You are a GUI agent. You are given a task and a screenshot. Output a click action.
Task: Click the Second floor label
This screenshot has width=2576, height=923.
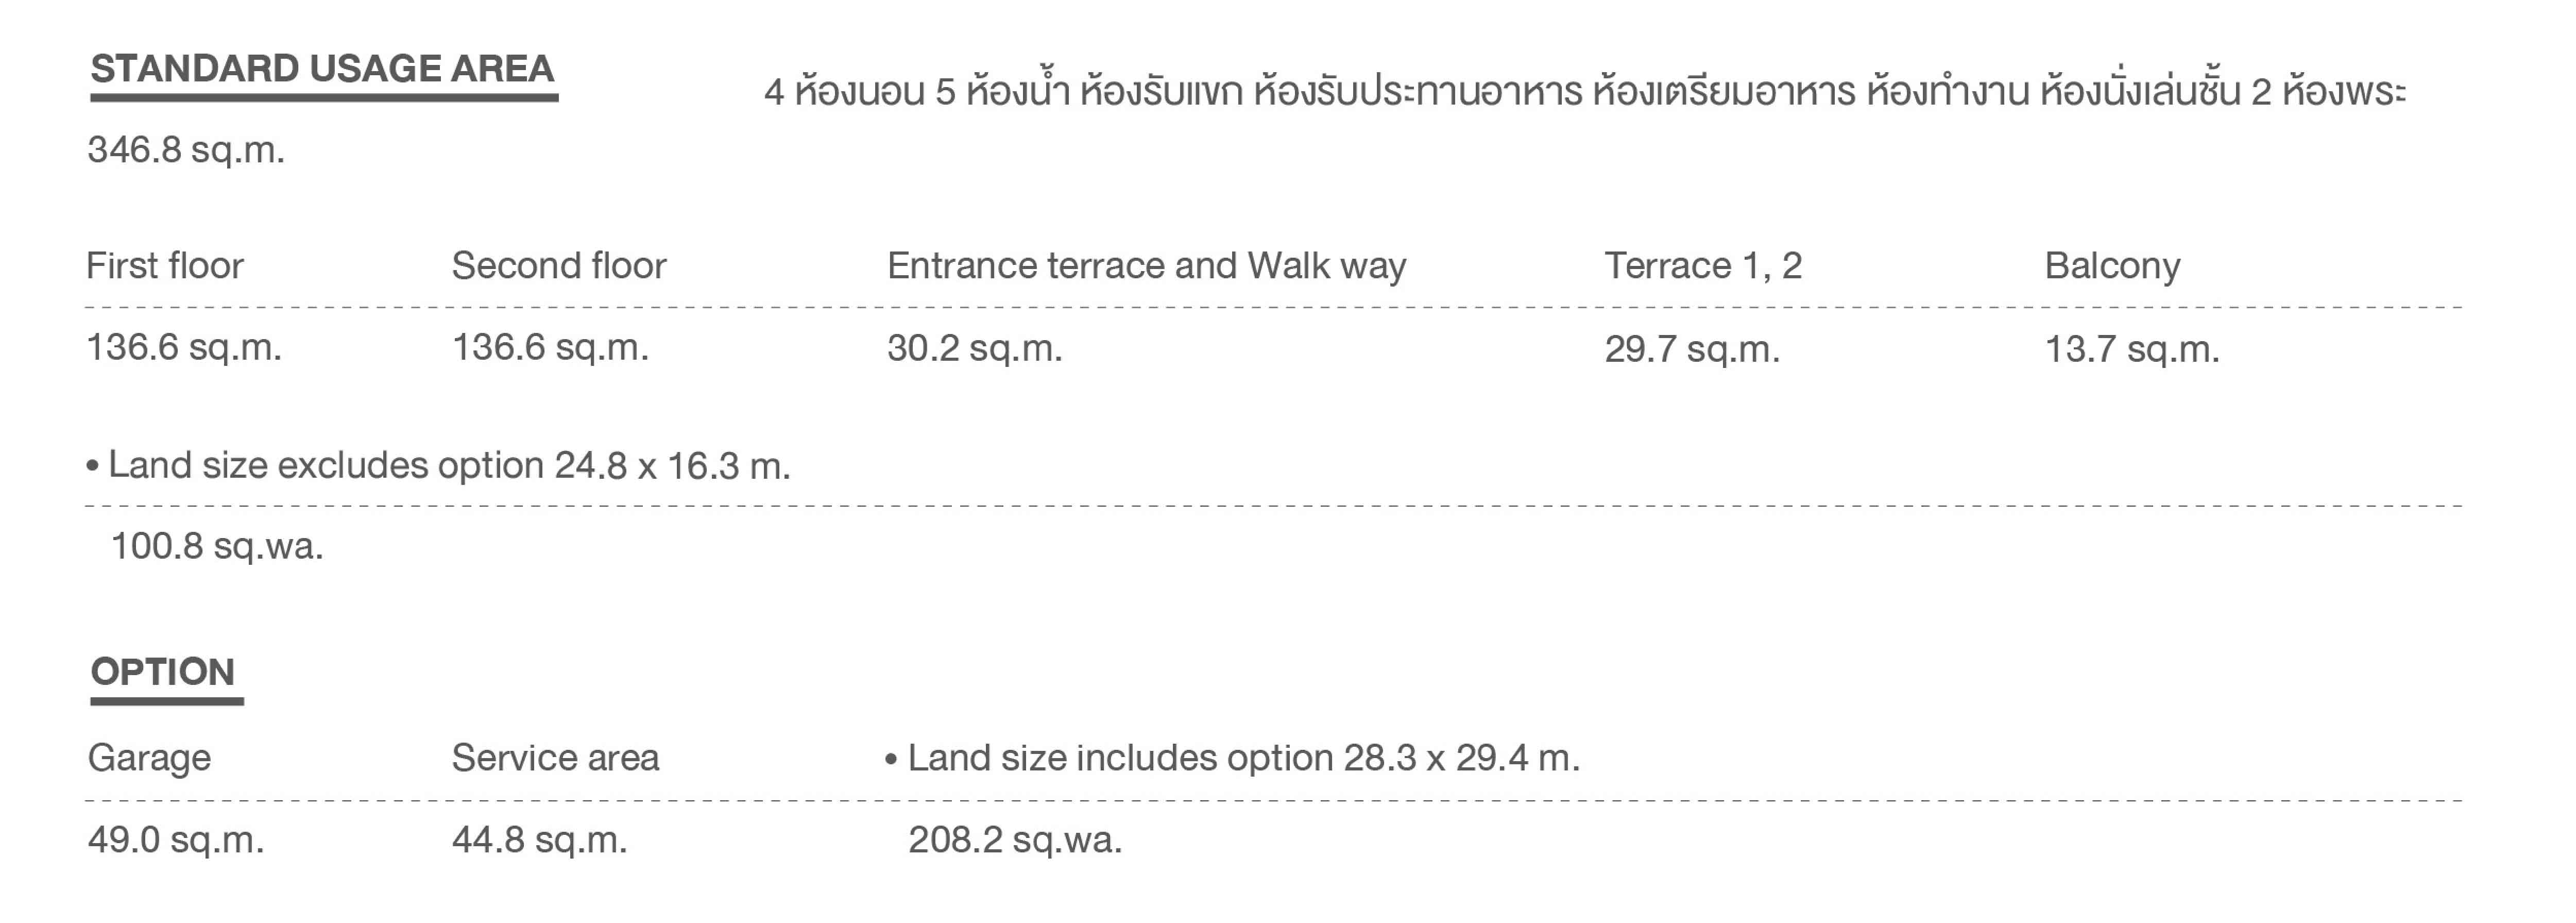[558, 266]
